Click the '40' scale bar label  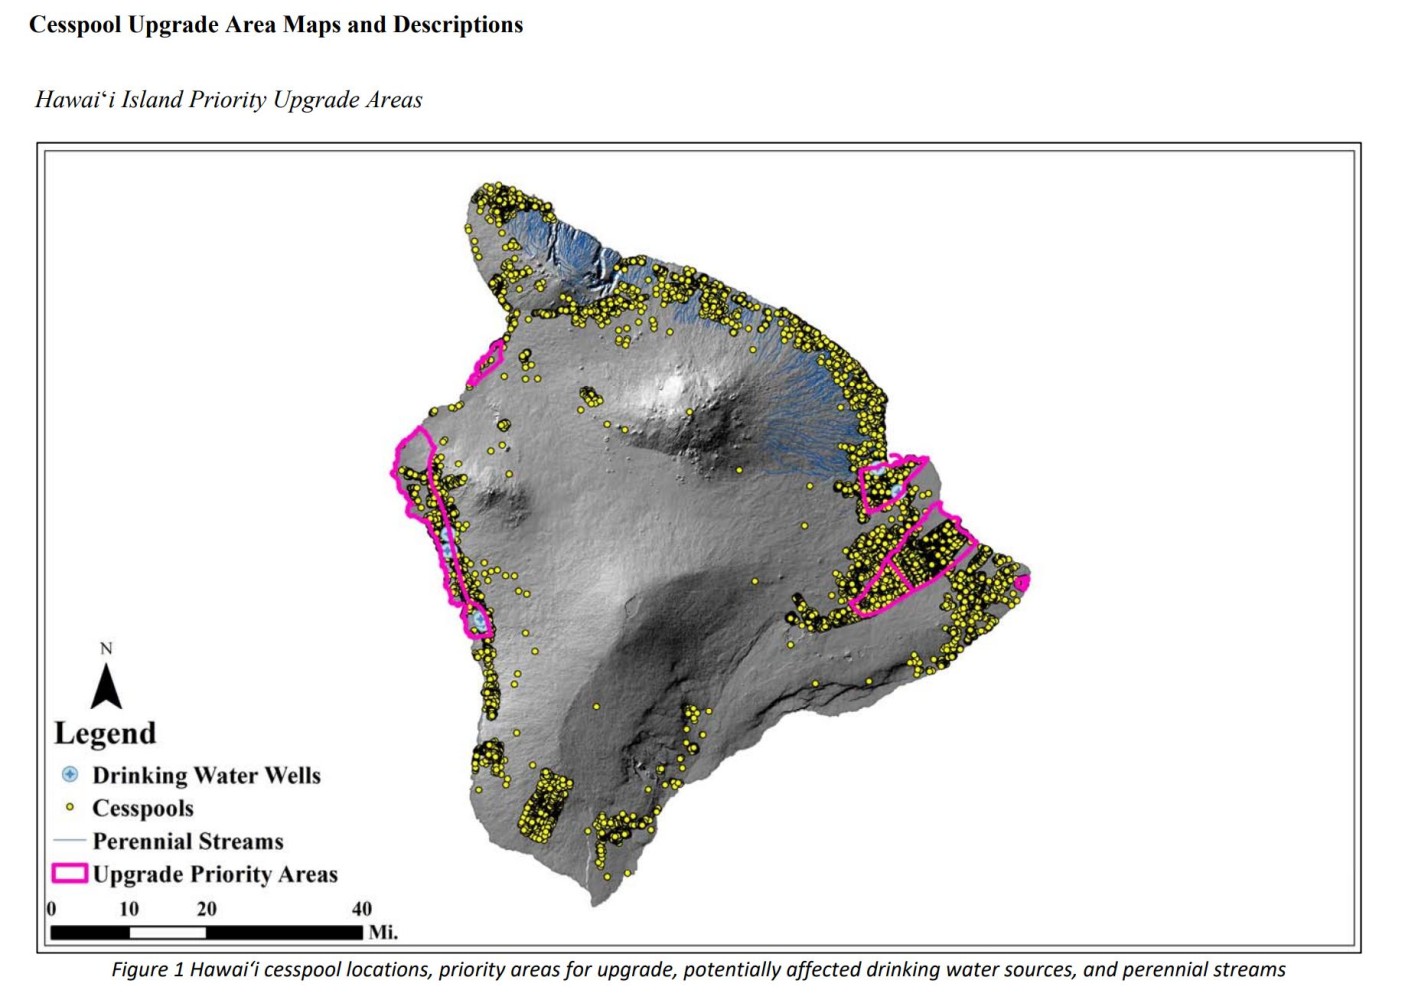tap(362, 909)
